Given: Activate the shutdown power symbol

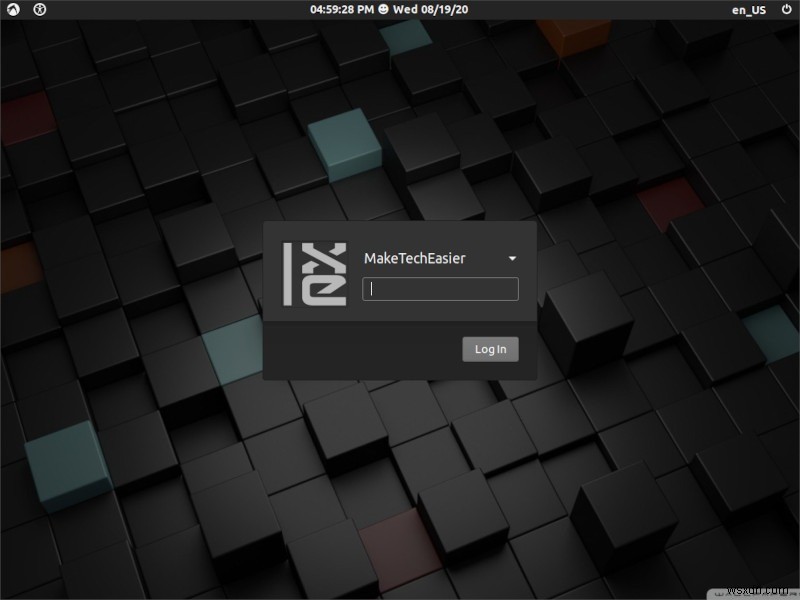Looking at the screenshot, I should [x=785, y=10].
